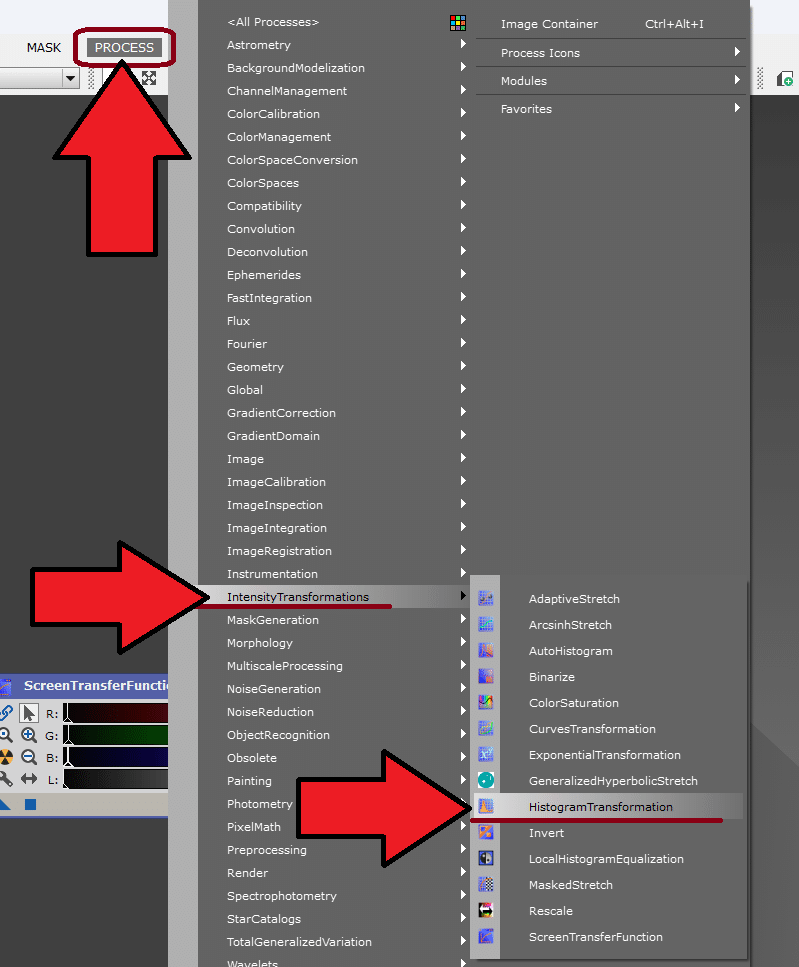Select GeneralizedHyperbolicStretch entry

pos(613,781)
